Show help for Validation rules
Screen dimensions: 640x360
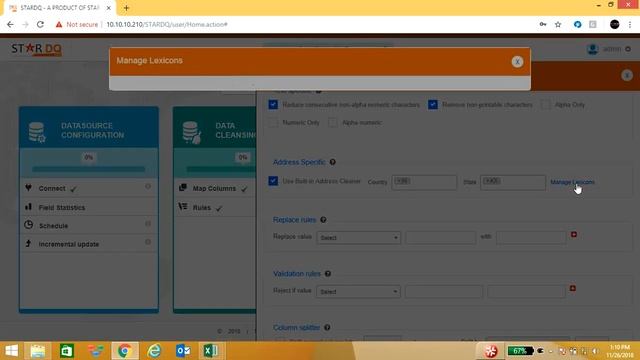[328, 273]
